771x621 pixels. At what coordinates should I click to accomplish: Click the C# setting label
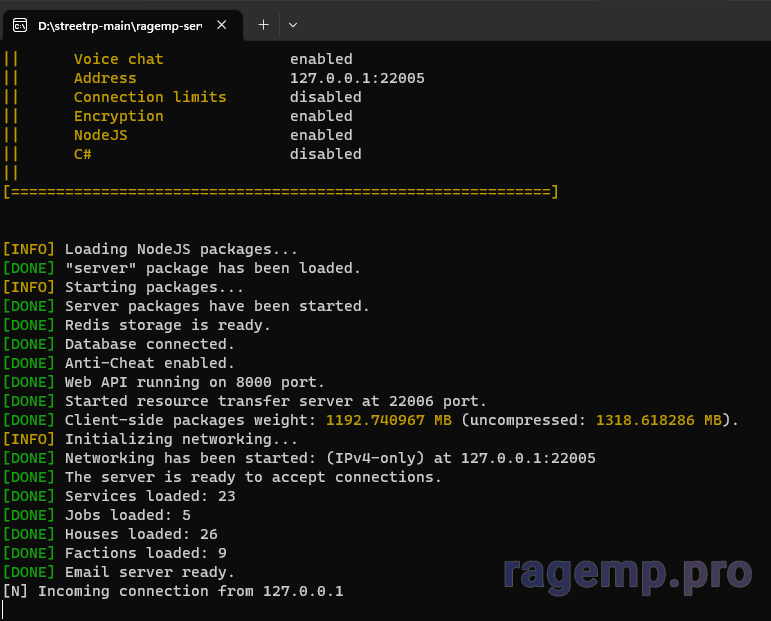[x=83, y=154]
